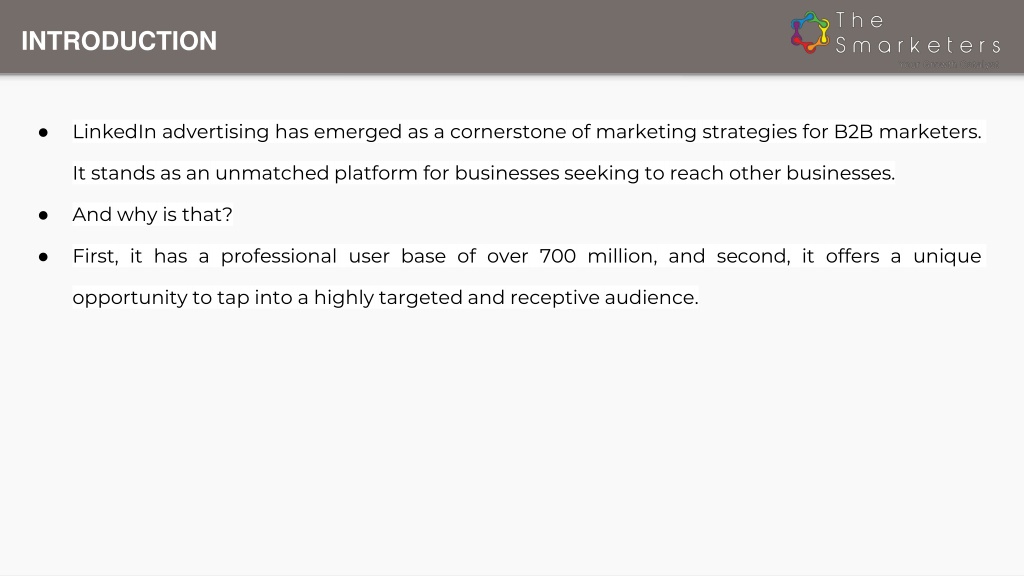Click the word 'marketers.' ending the first line

(930, 132)
